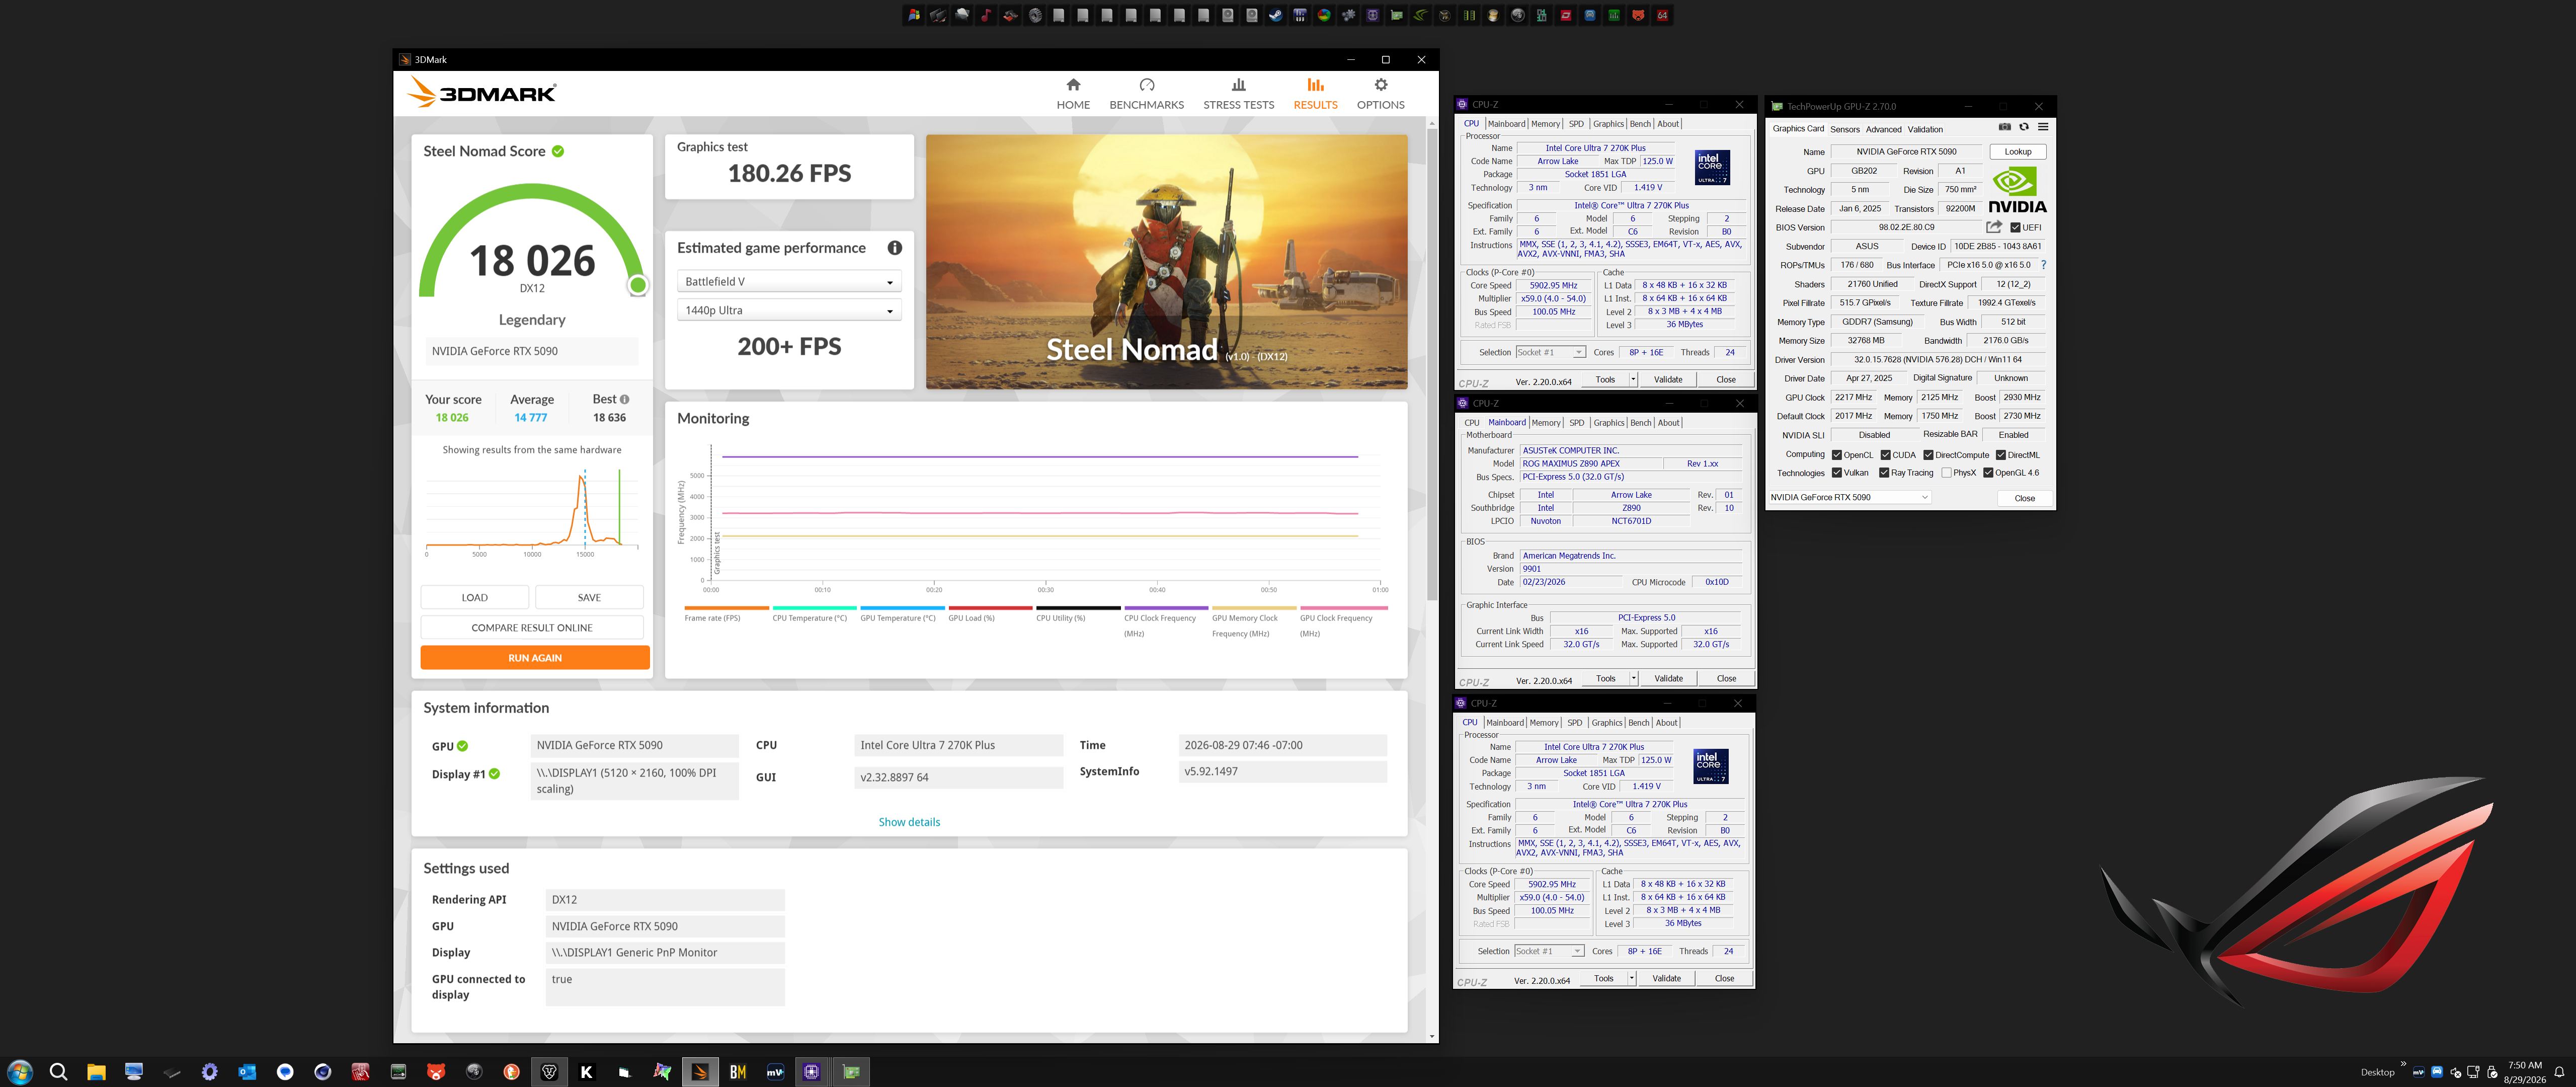This screenshot has height=1087, width=2576.
Task: Click COMPARE RESULT ONLINE
Action: [532, 627]
